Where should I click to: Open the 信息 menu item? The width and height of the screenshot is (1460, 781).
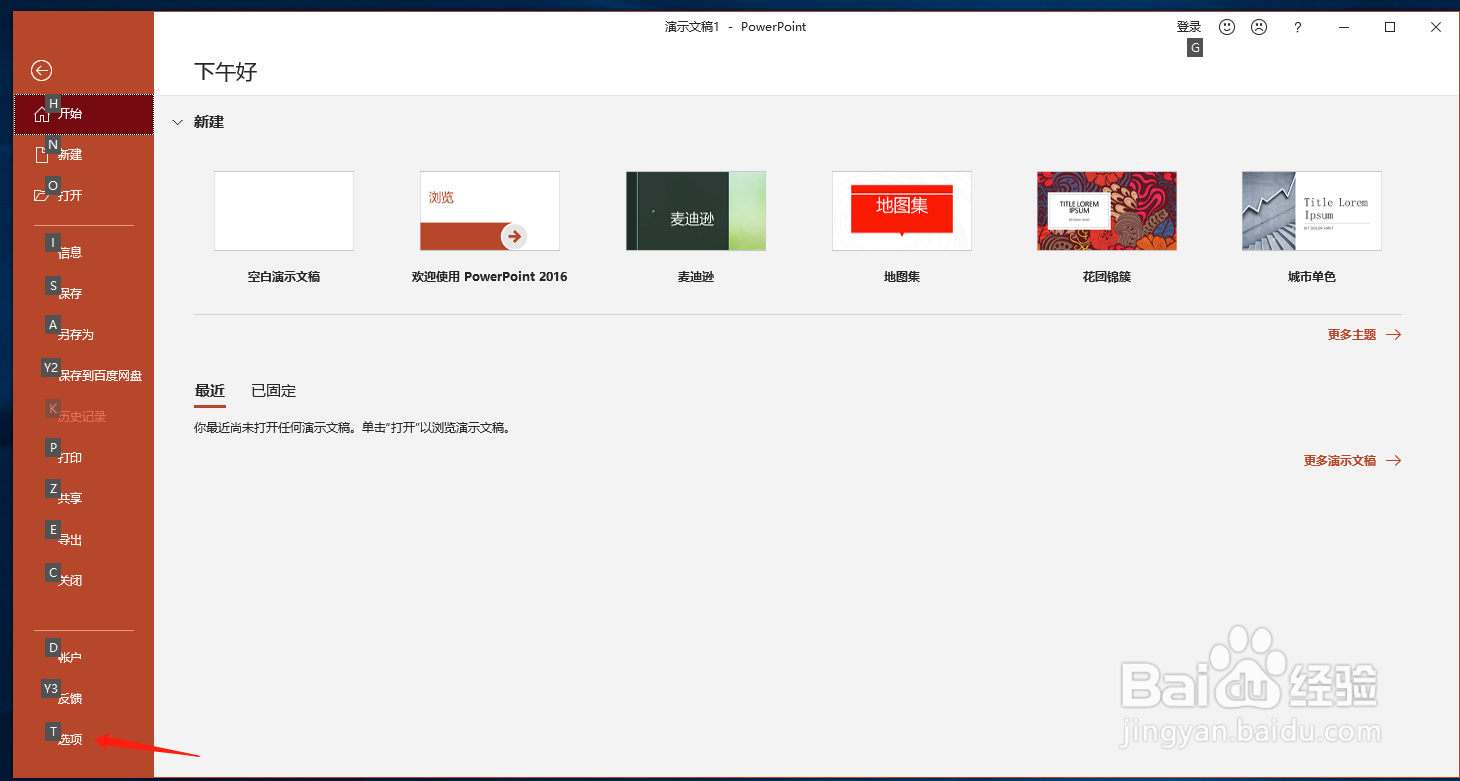click(x=84, y=253)
